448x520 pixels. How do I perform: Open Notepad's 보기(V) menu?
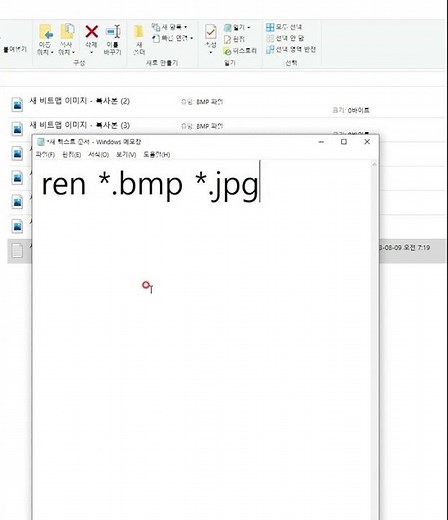coord(126,155)
